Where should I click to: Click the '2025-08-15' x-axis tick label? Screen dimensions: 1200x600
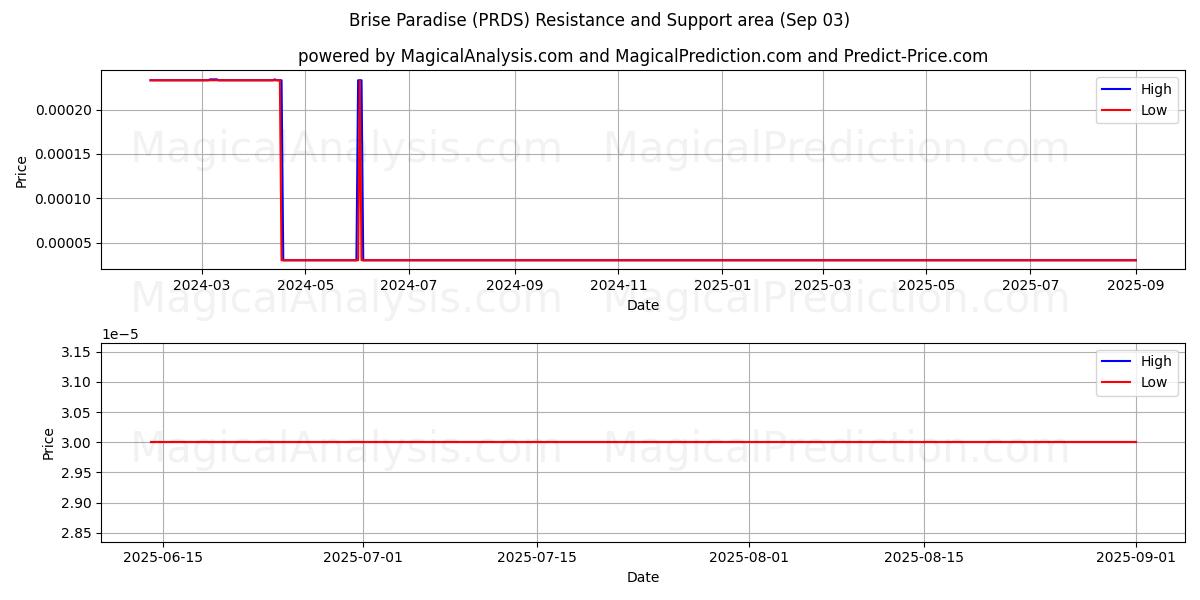click(x=923, y=557)
